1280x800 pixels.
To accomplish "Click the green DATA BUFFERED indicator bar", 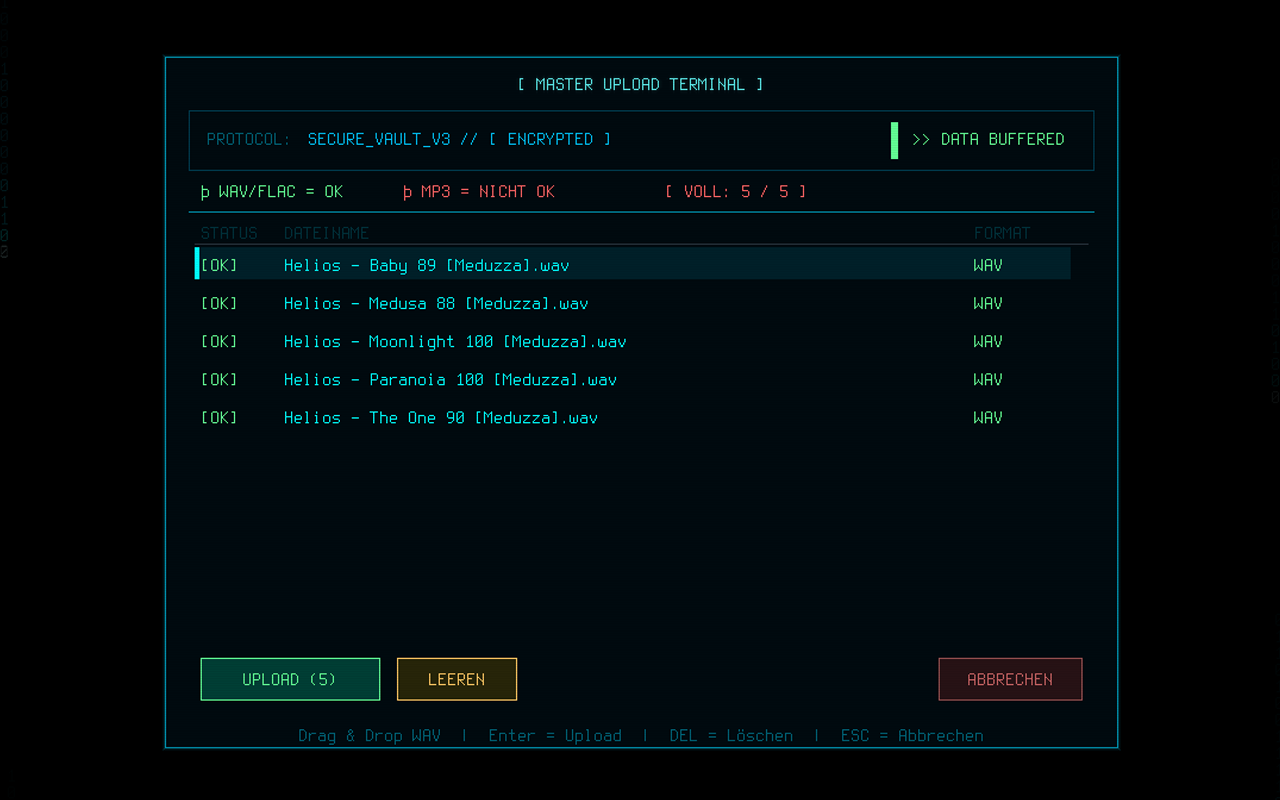I will tap(895, 140).
